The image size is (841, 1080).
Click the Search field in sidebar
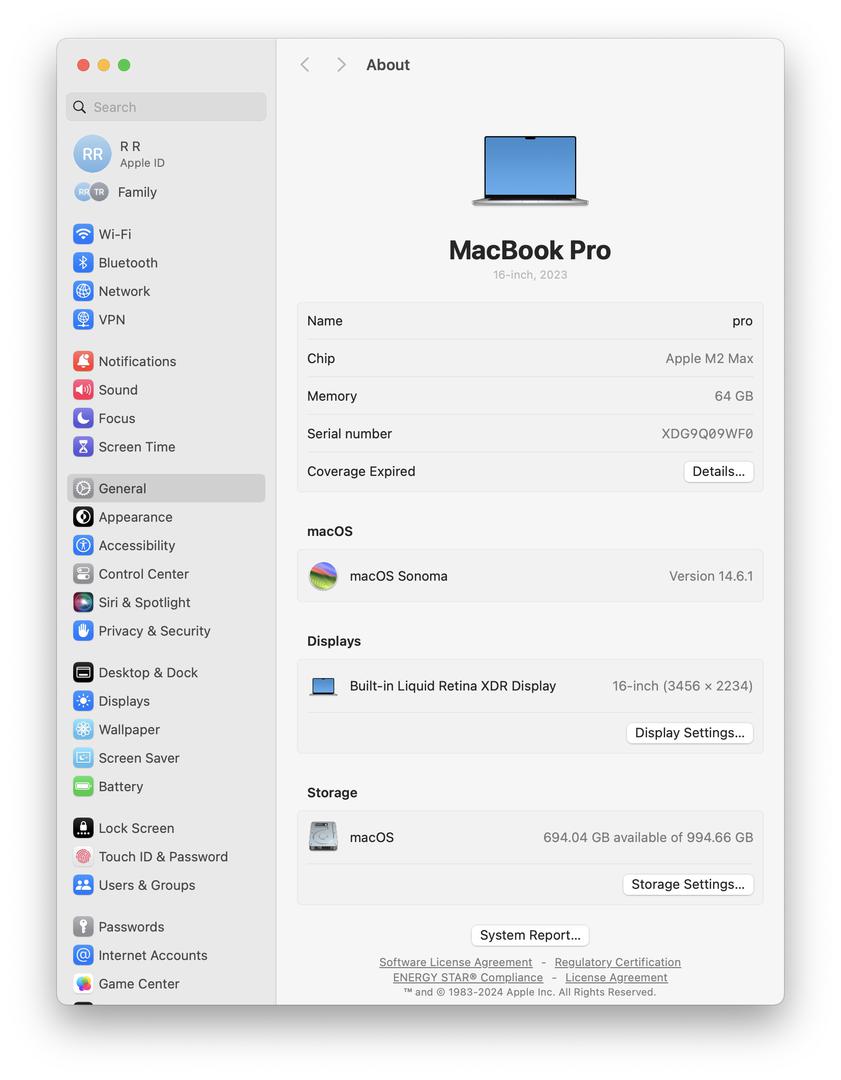(166, 107)
